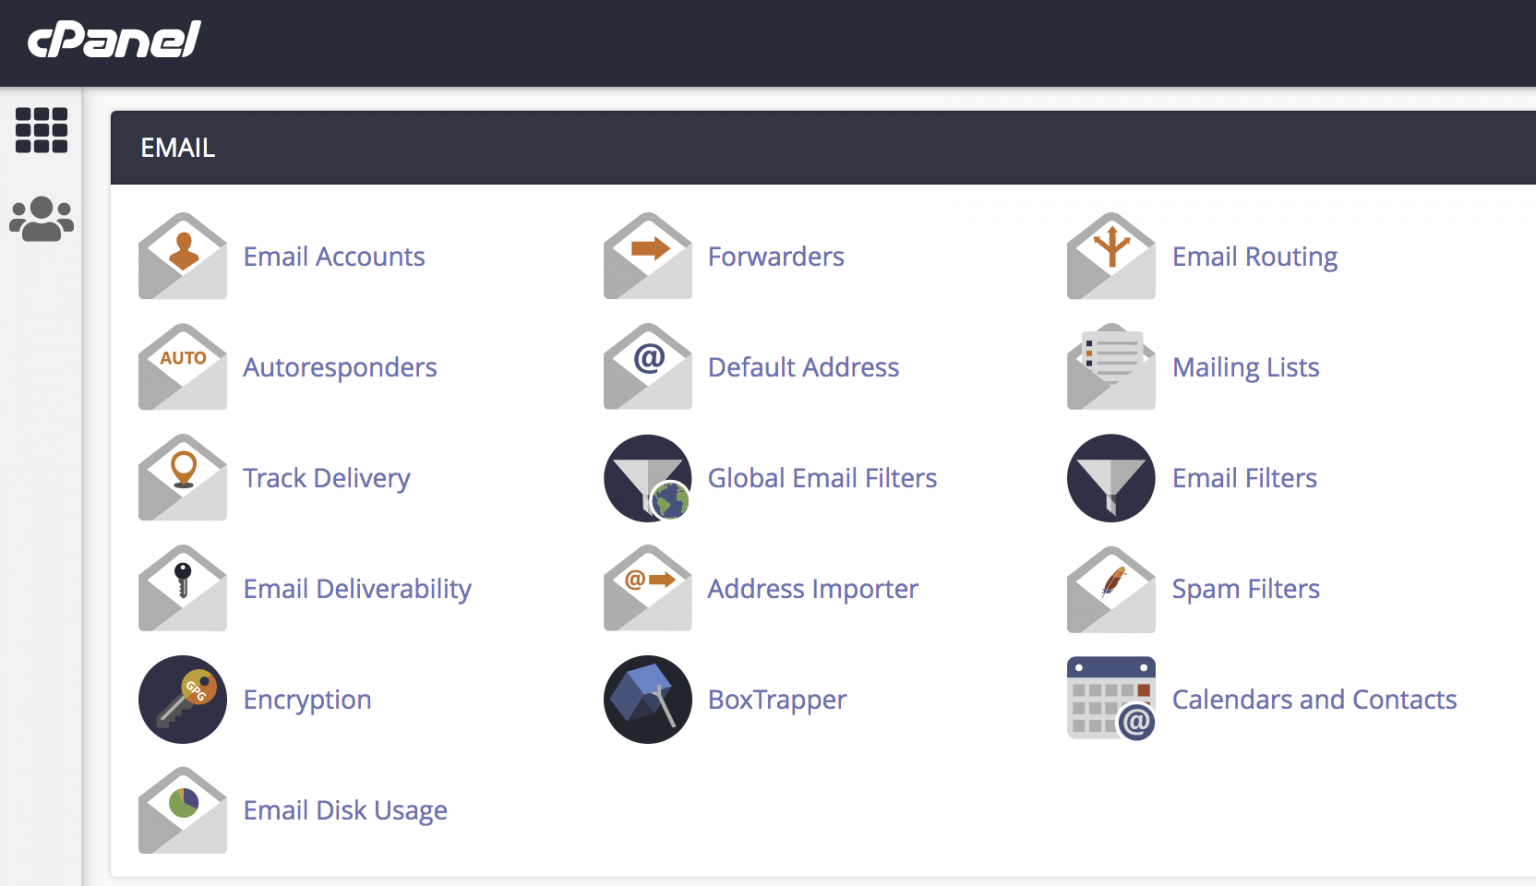
Task: Click the GPG Encryption keys icon
Action: (x=182, y=699)
